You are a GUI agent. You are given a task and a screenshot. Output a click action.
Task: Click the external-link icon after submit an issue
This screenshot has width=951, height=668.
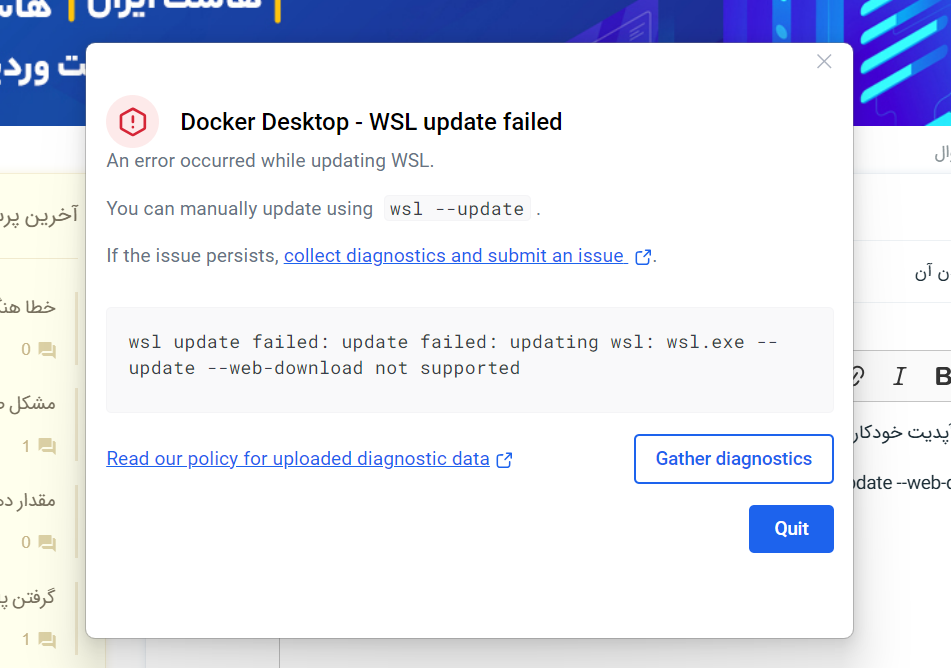click(x=643, y=257)
